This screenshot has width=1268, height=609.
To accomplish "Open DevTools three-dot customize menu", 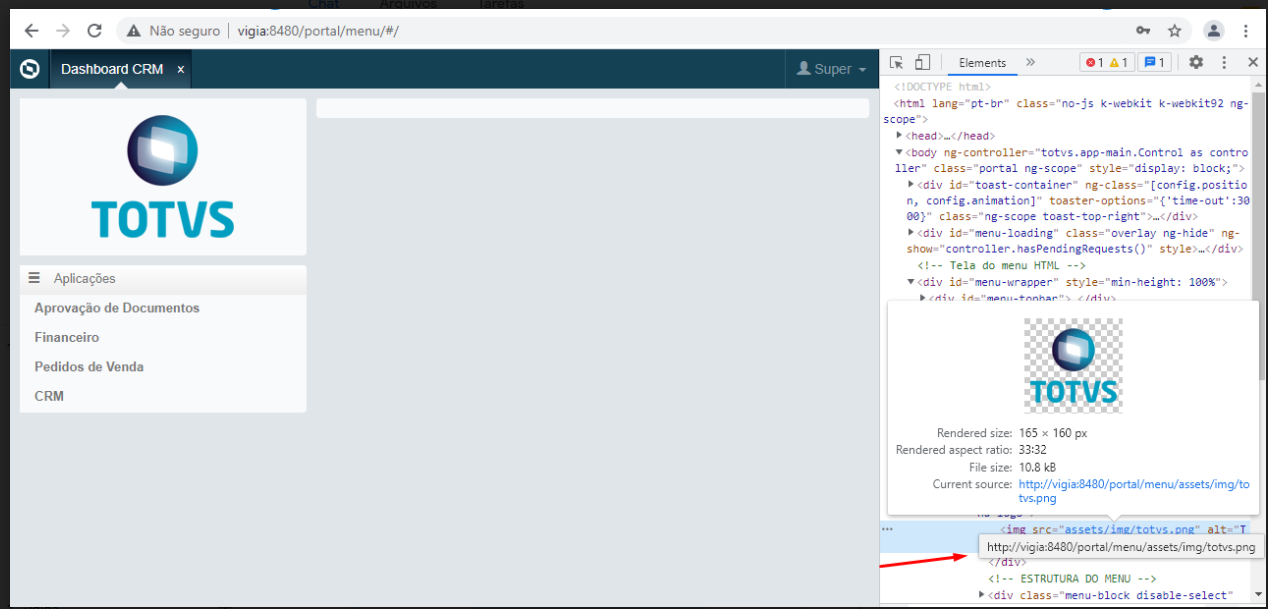I will 1223,63.
